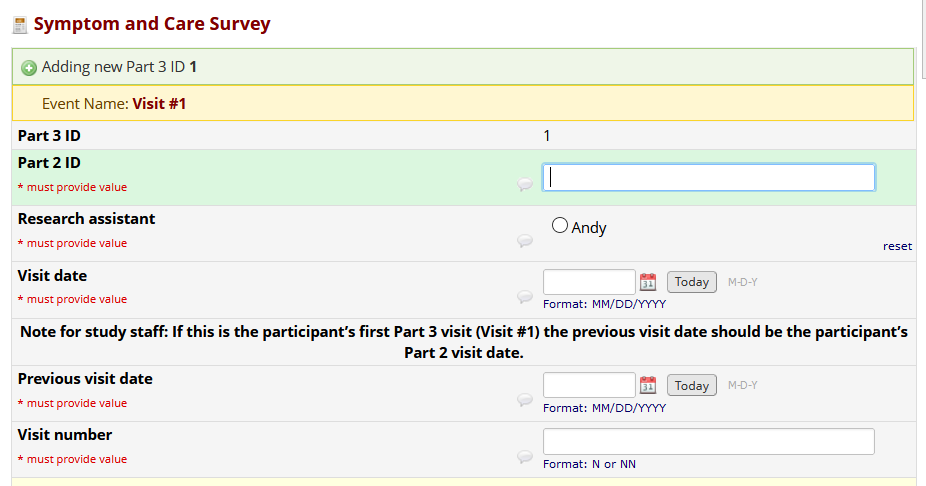The image size is (926, 486).
Task: Click the green plus icon beside Adding new
Action: coord(29,68)
